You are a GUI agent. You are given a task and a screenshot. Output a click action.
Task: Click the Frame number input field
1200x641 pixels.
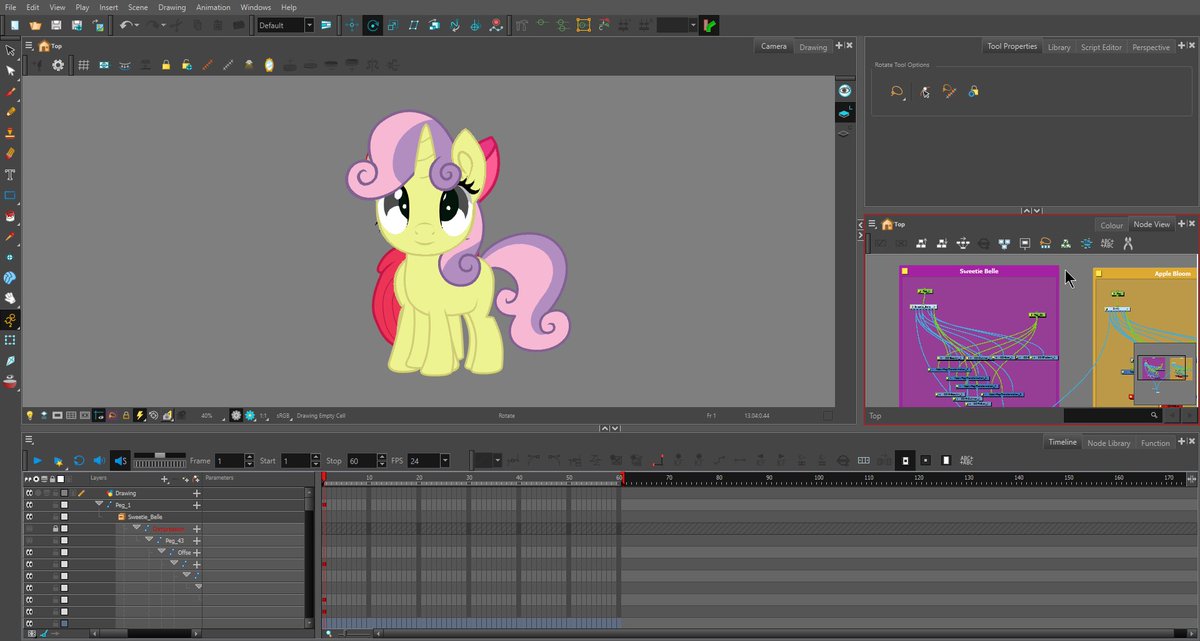228,461
